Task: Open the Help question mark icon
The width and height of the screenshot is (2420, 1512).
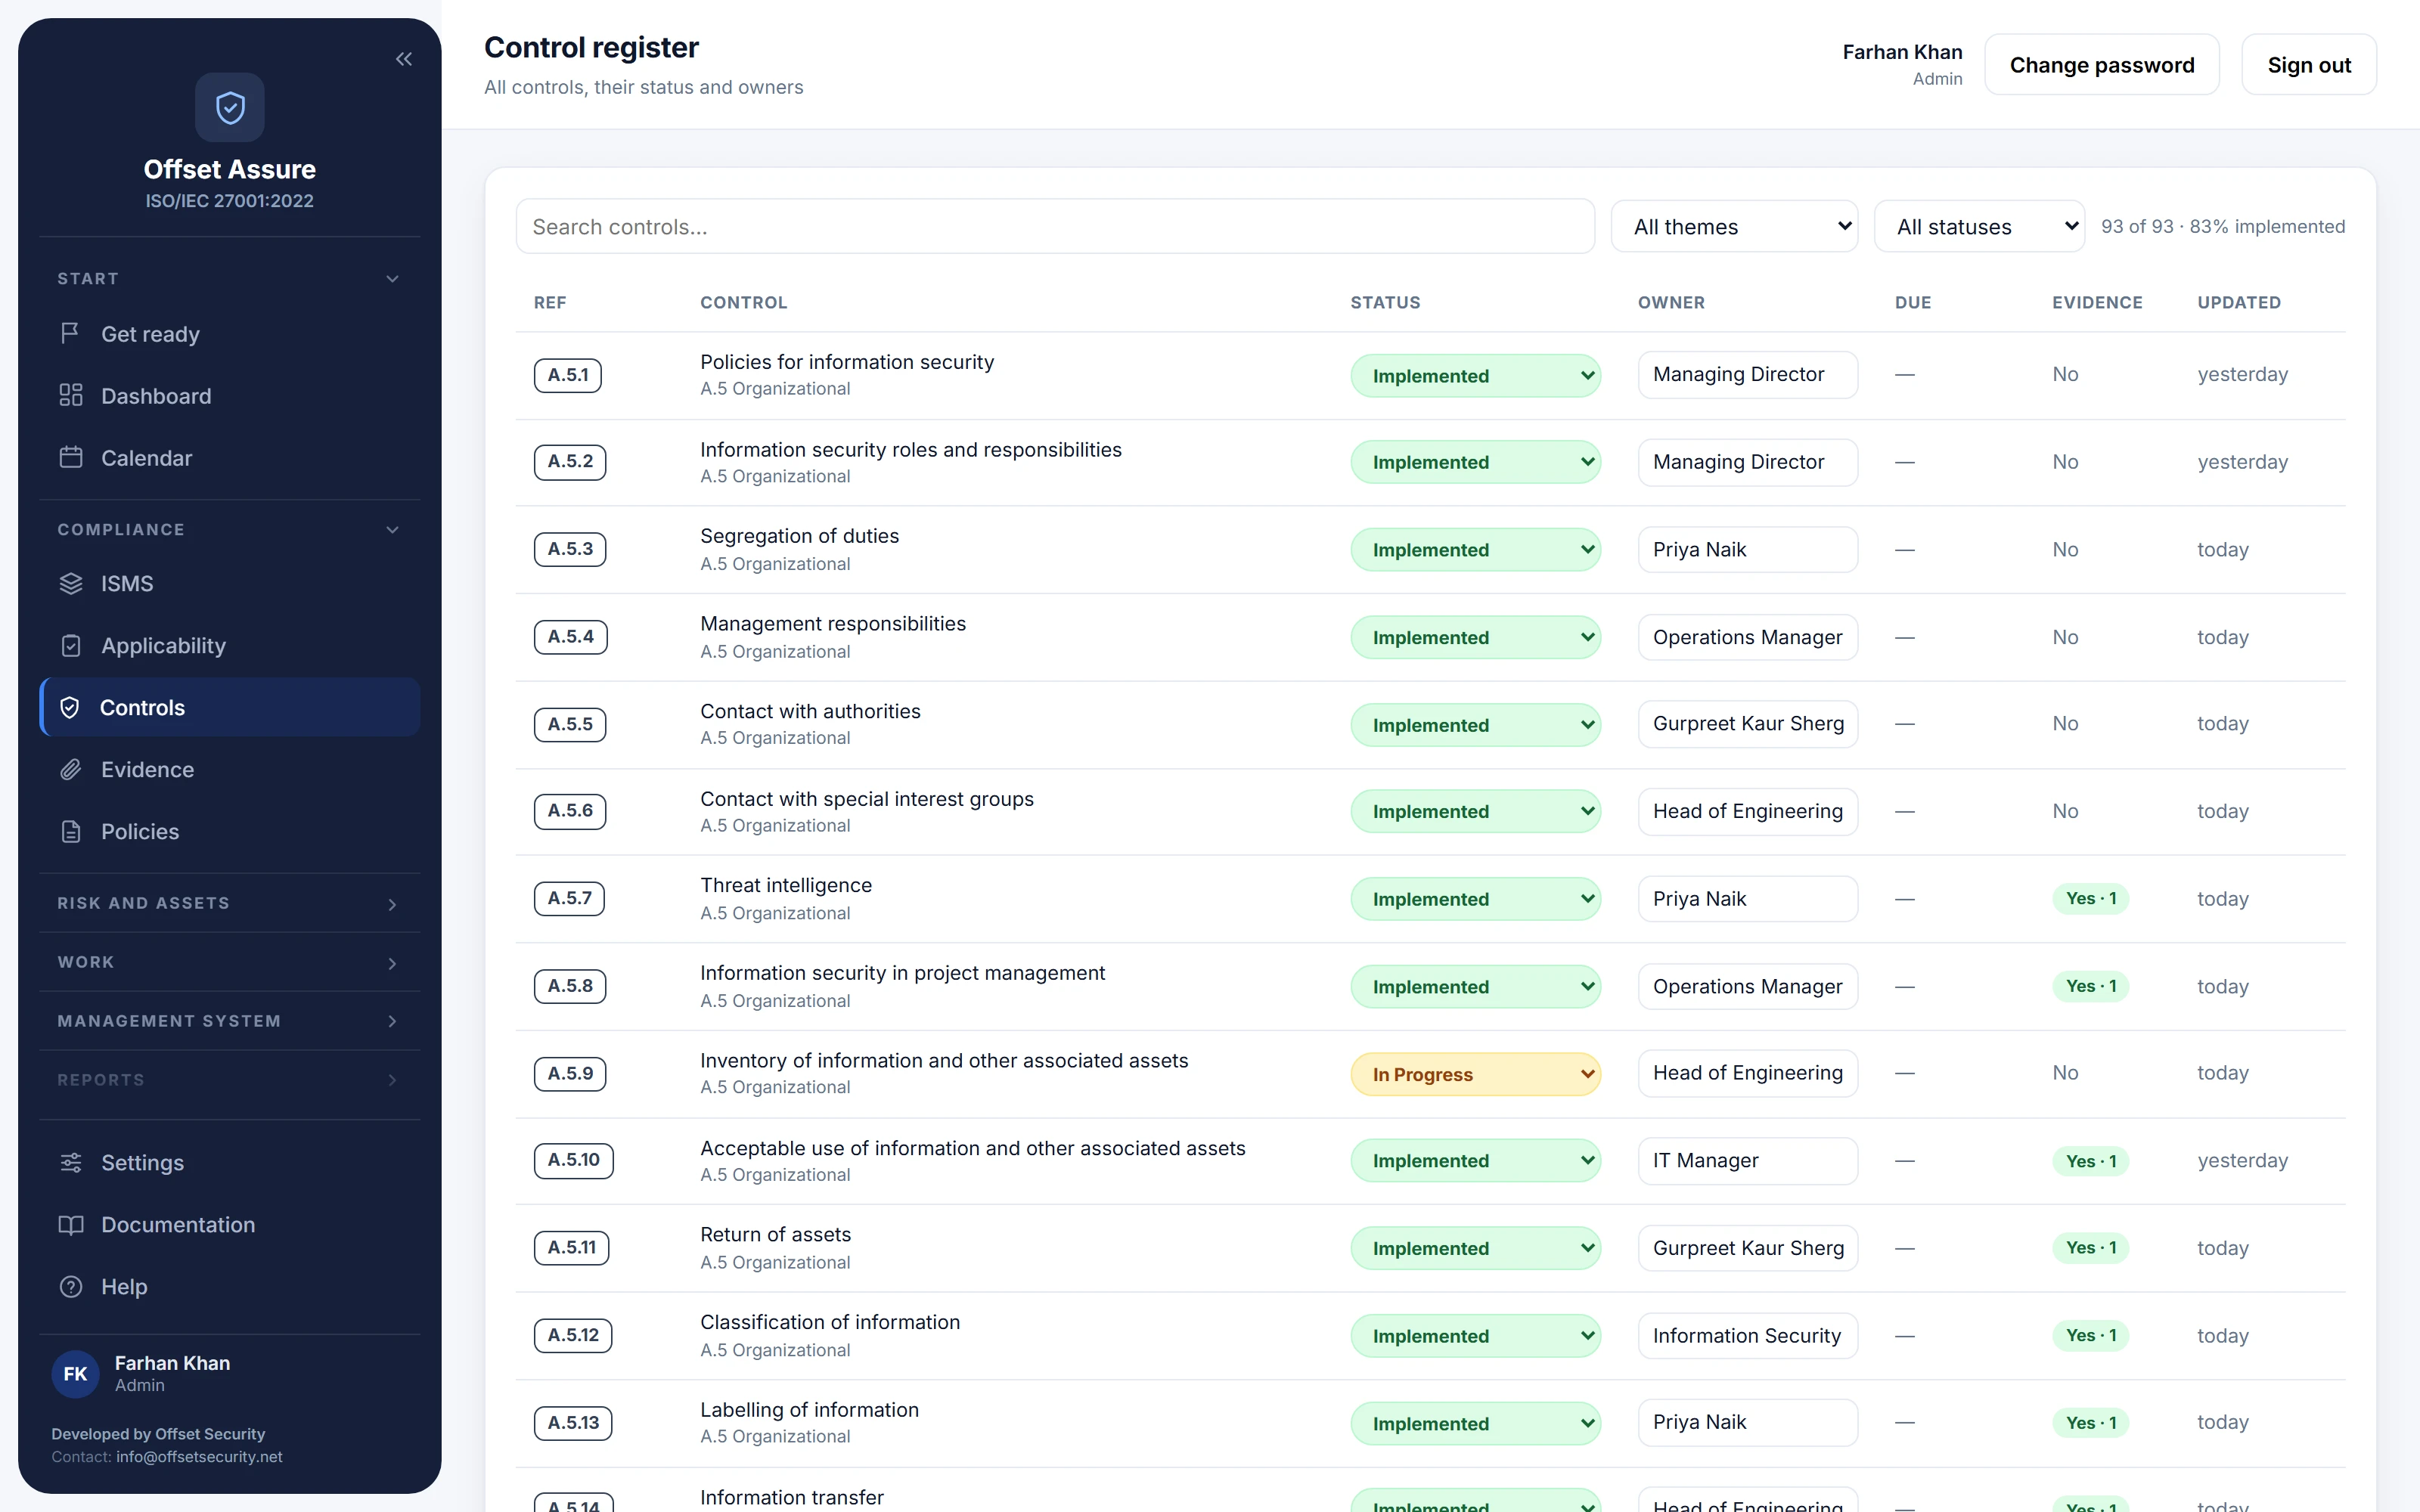Action: click(70, 1286)
